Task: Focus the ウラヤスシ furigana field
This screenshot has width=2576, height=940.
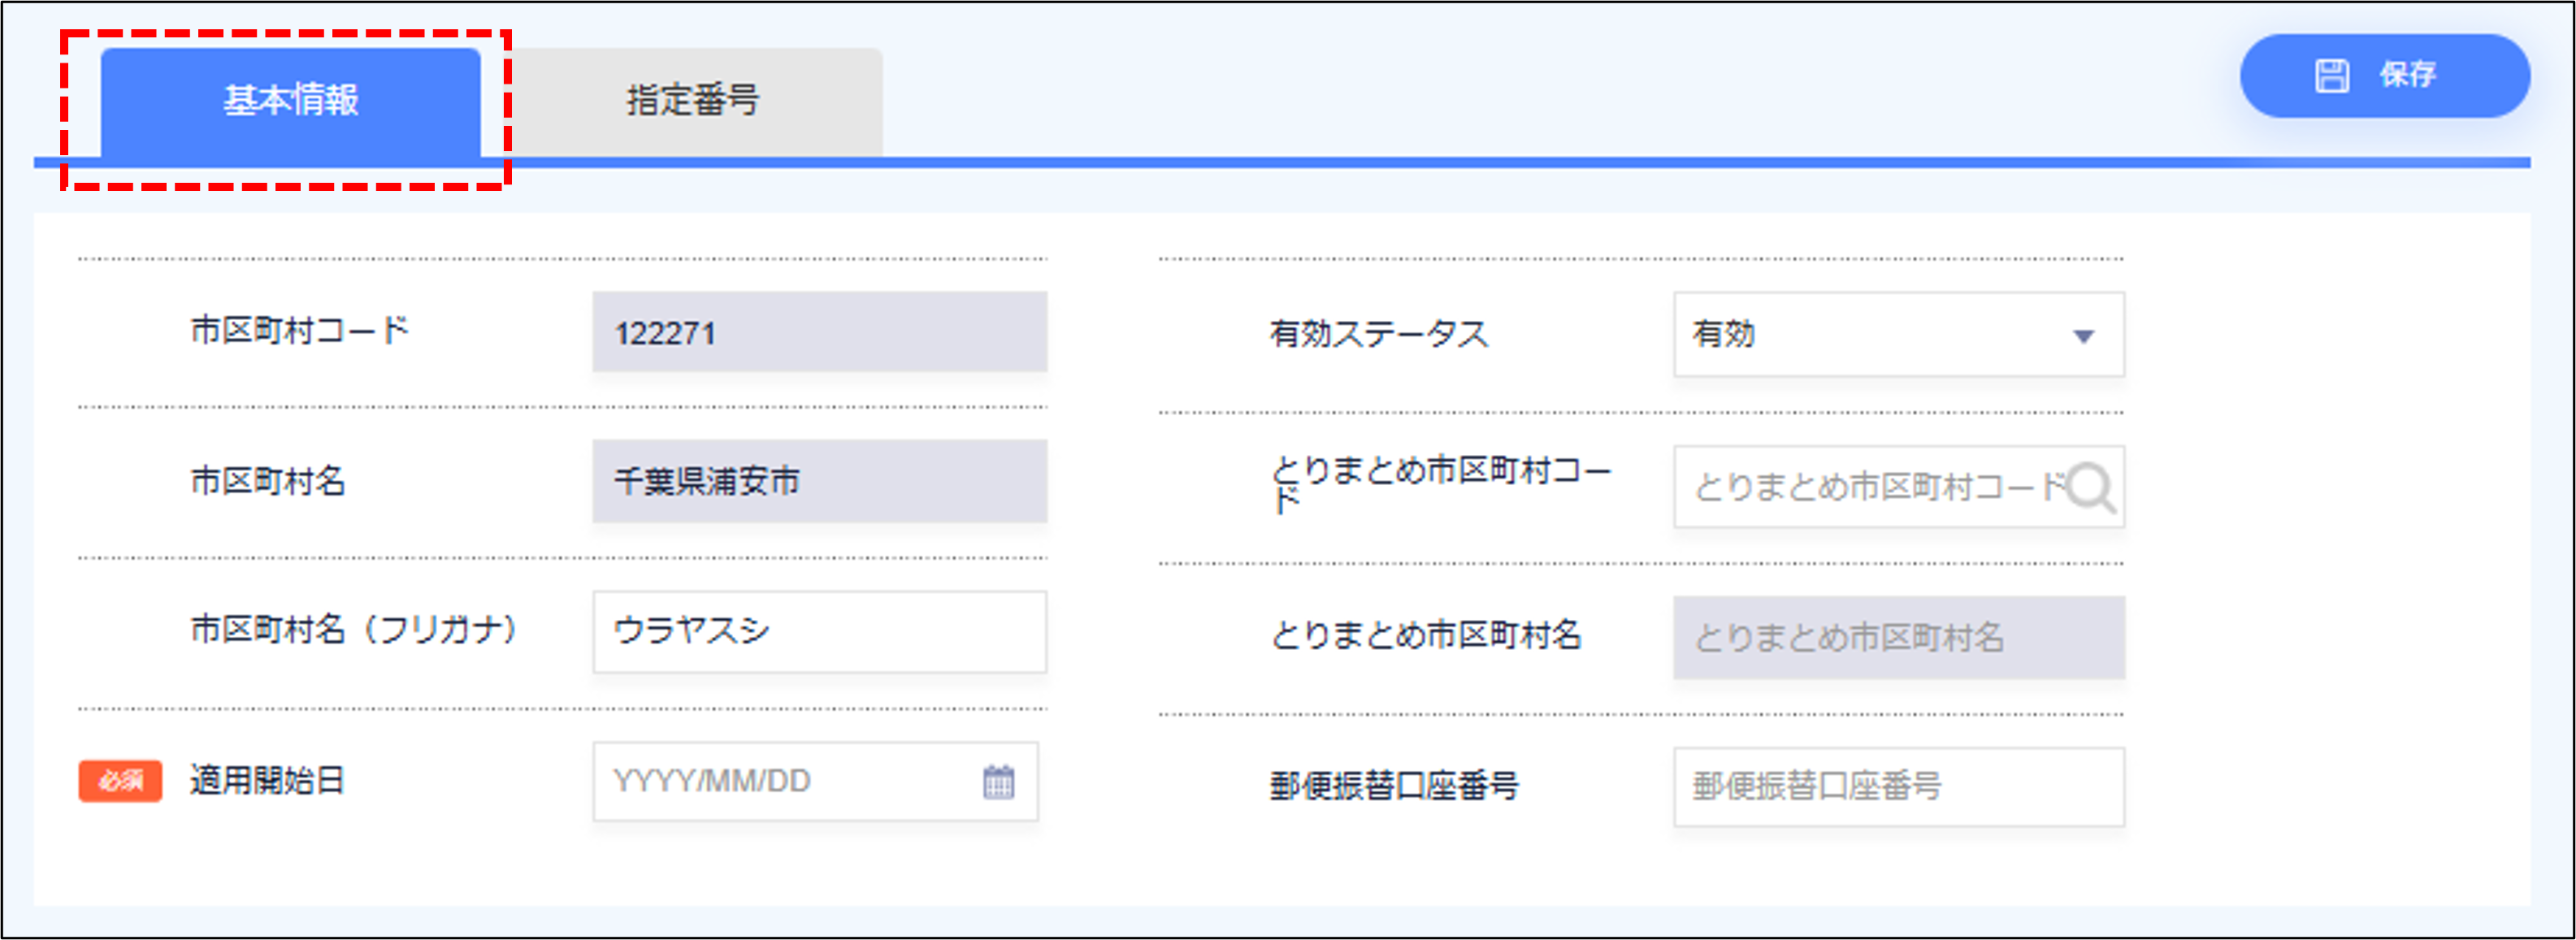Action: coord(819,632)
